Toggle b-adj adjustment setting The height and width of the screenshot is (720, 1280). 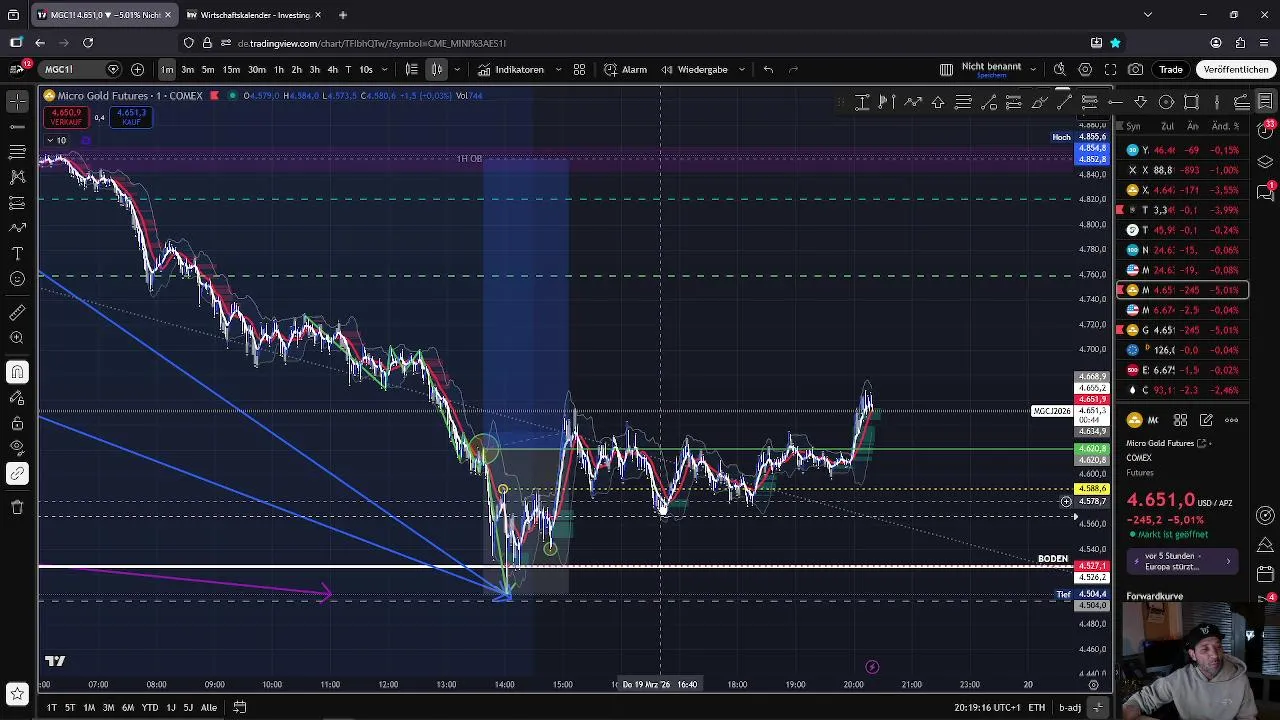click(x=1070, y=708)
